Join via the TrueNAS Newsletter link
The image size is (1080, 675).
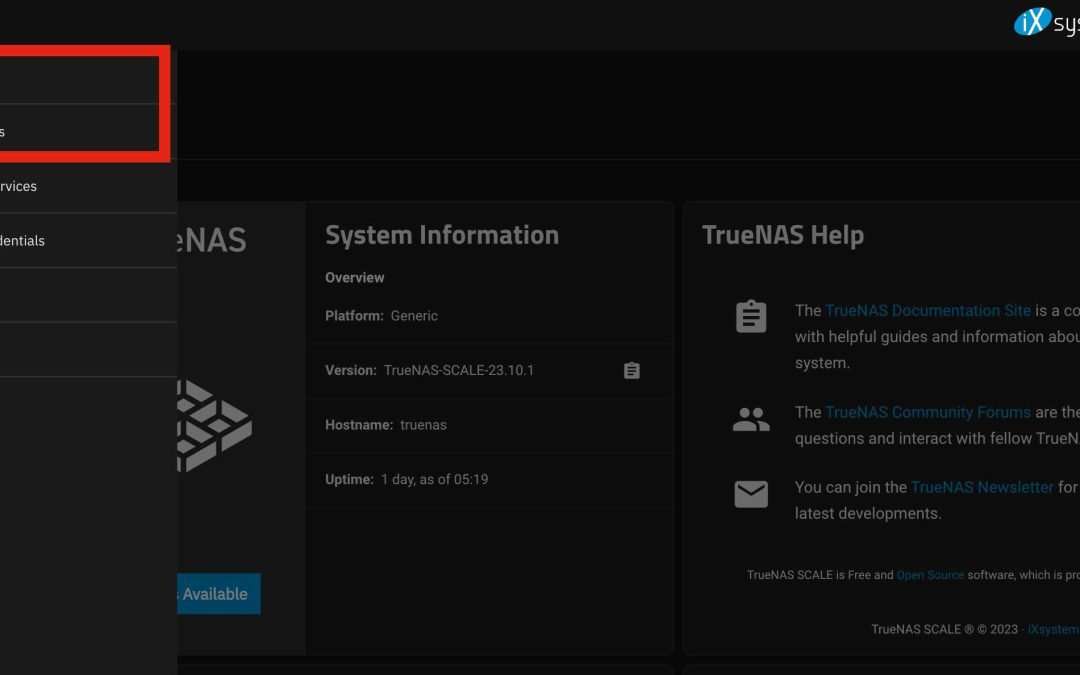981,487
